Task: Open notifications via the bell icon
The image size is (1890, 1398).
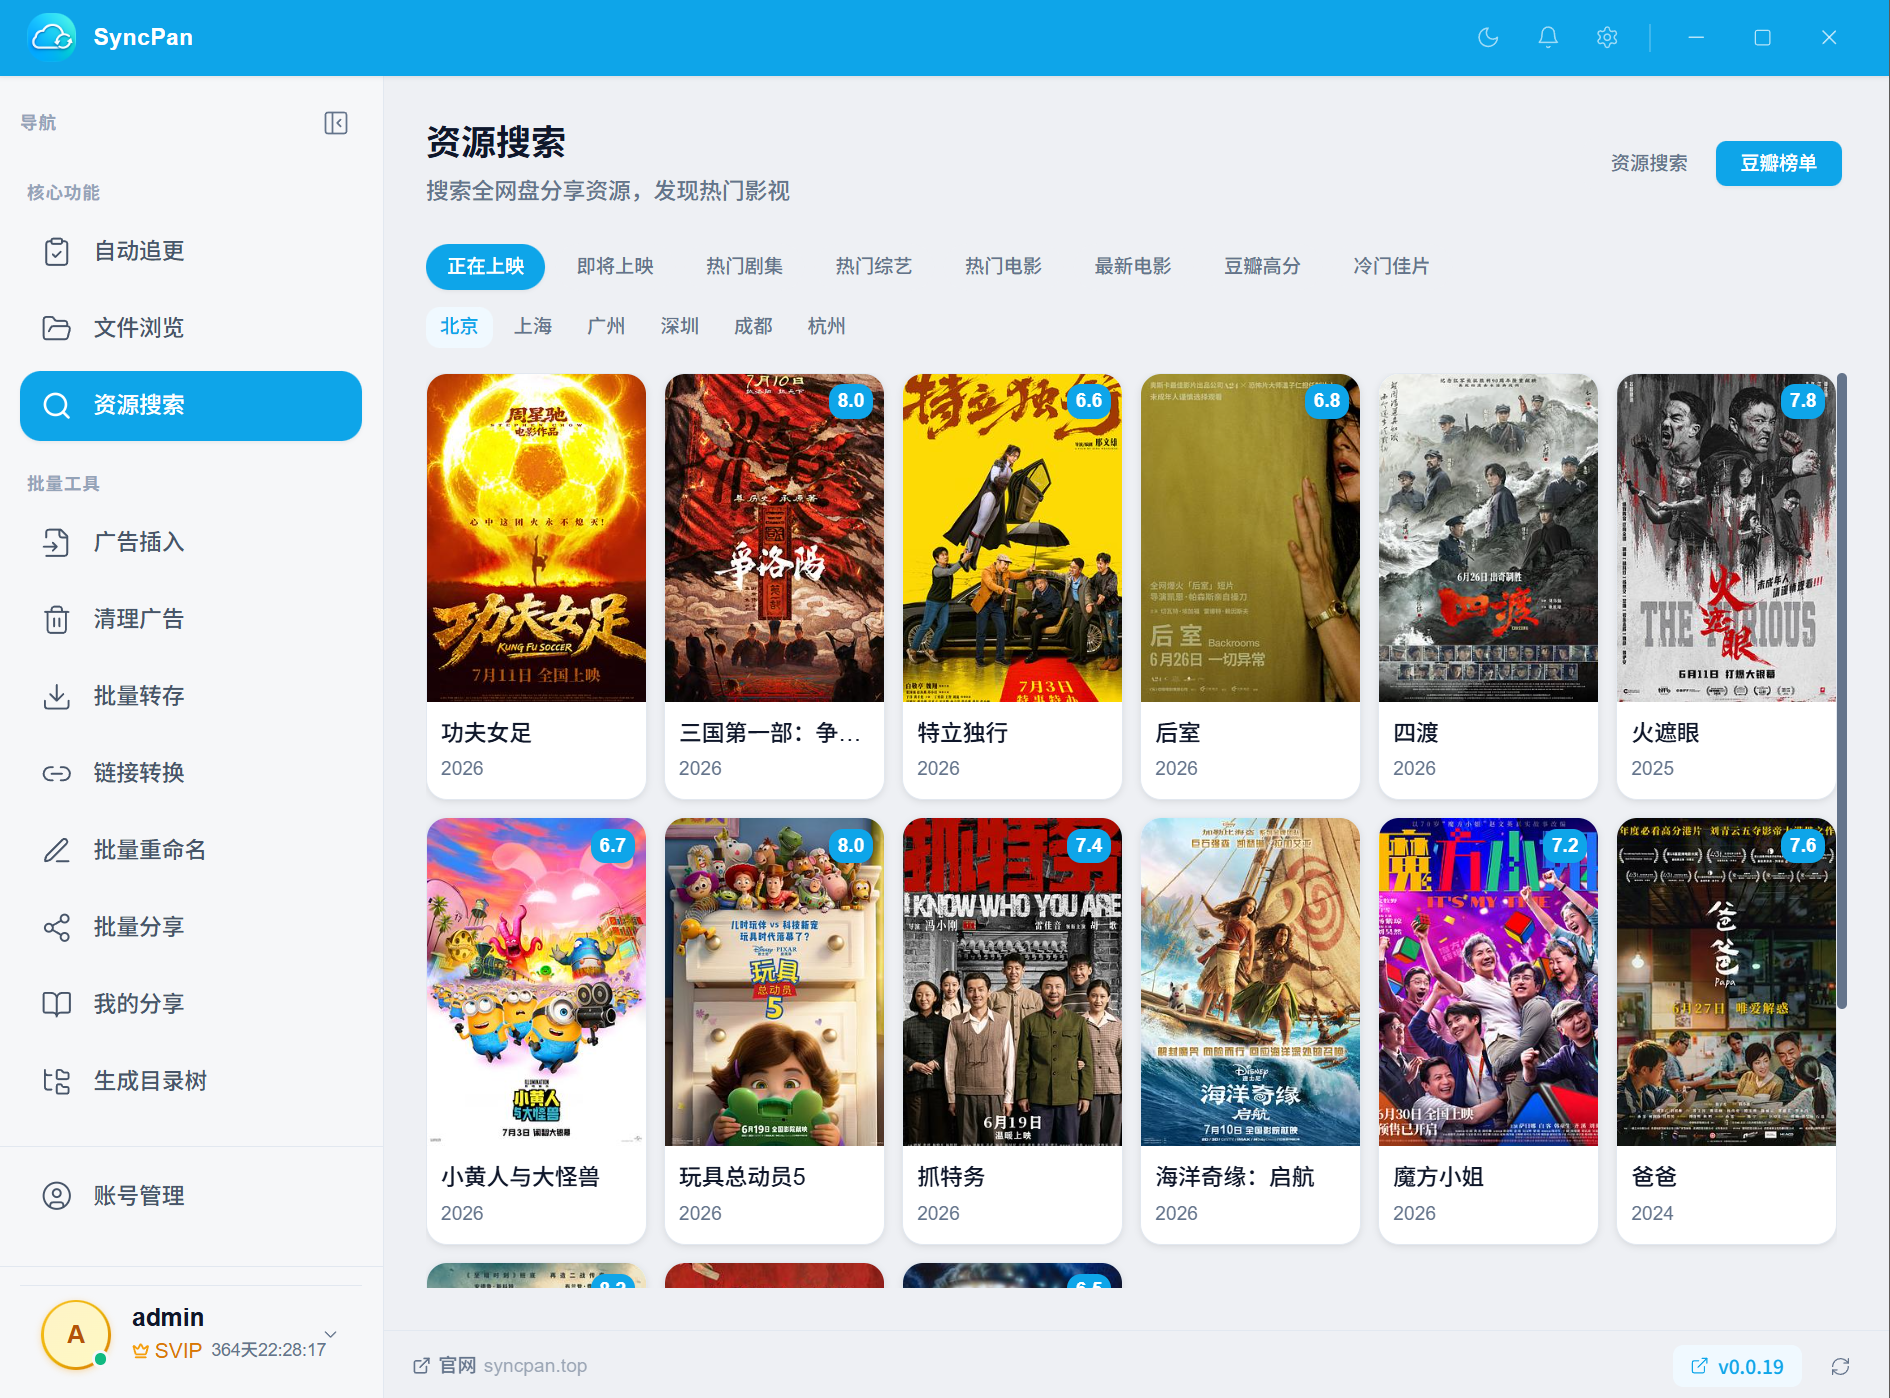Action: pyautogui.click(x=1548, y=38)
